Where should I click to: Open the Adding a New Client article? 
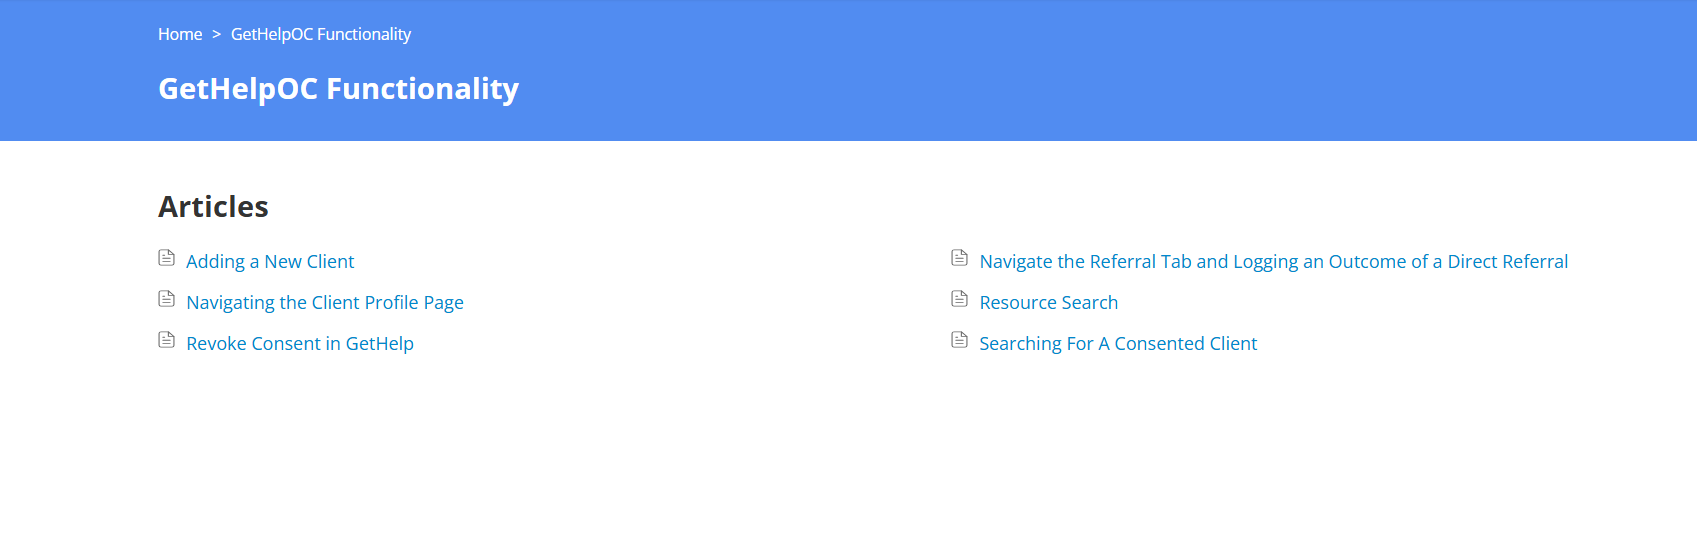click(270, 261)
